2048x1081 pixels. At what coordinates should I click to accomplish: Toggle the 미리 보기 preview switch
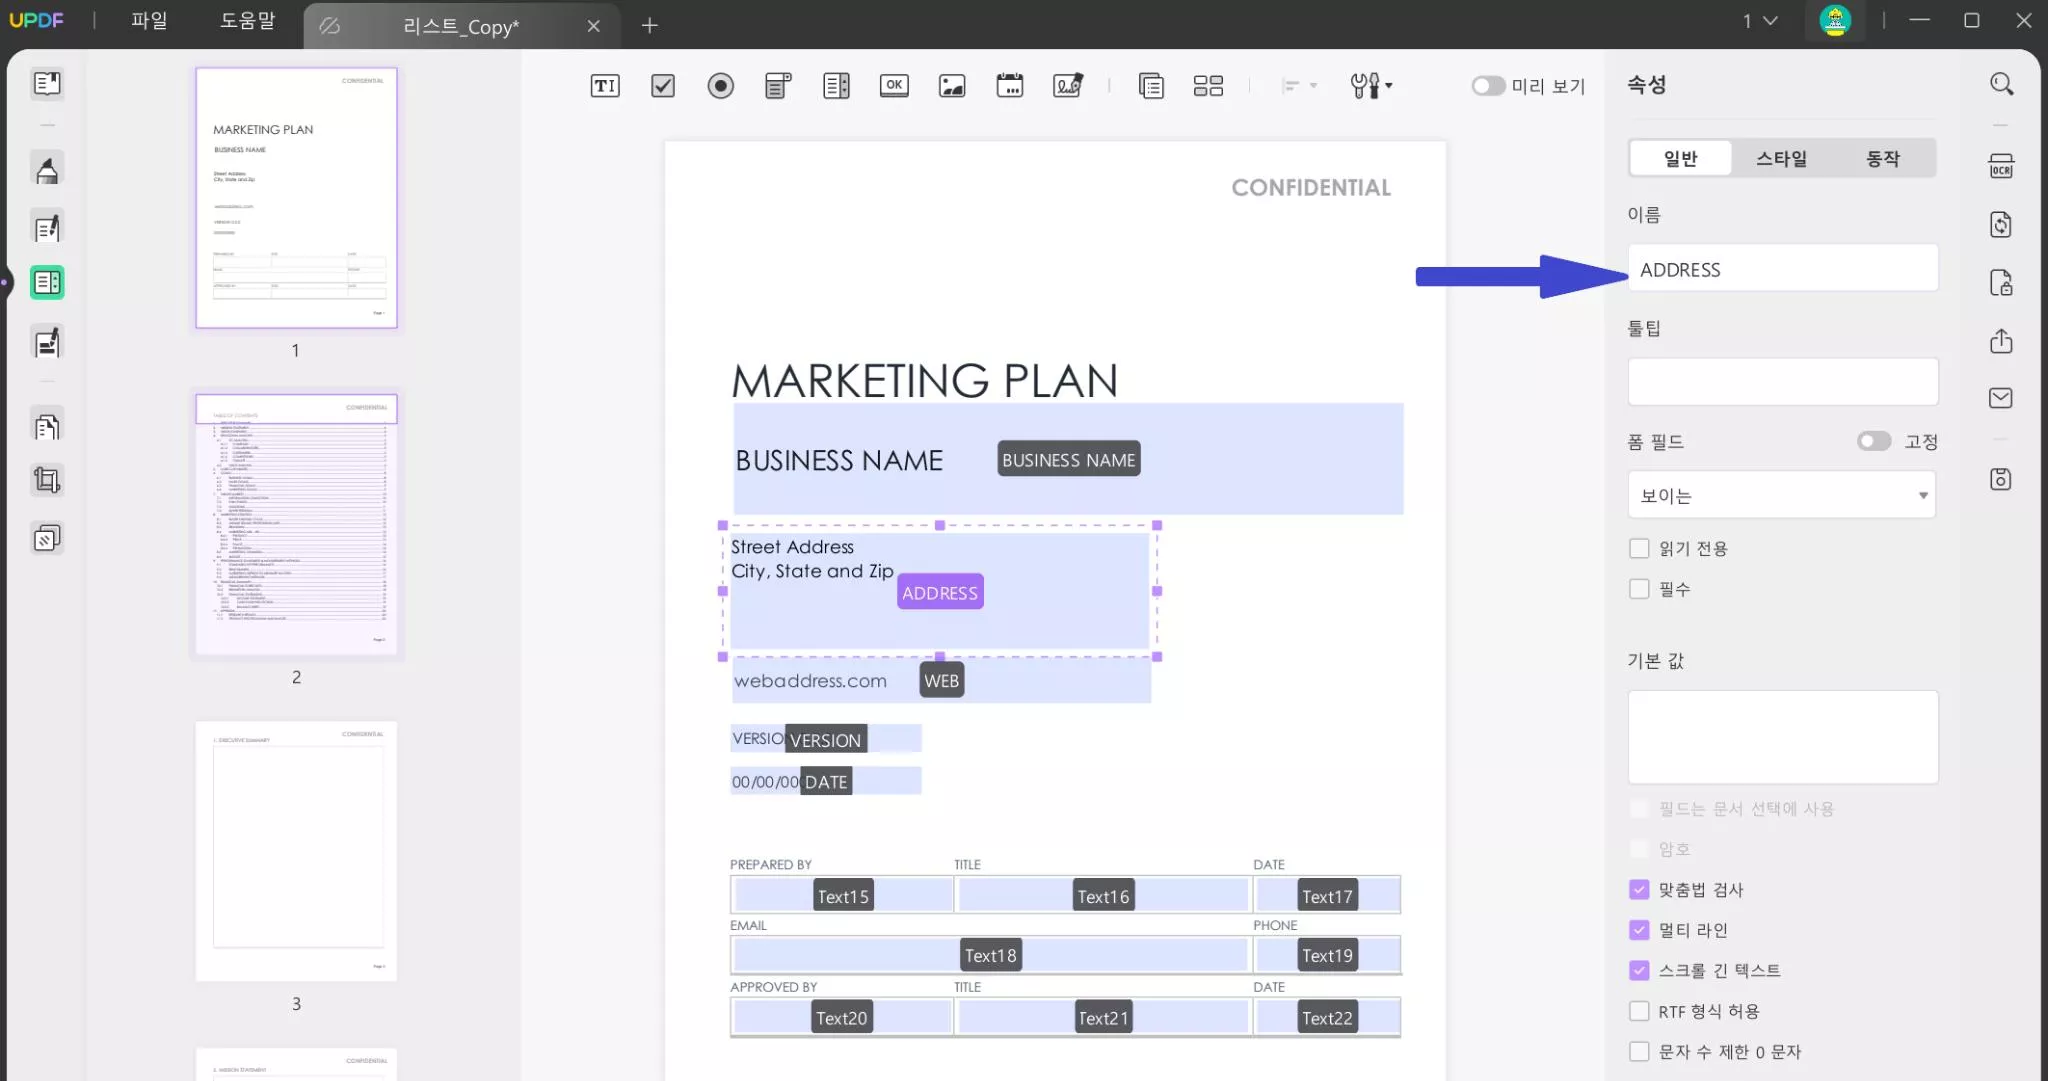(1488, 86)
